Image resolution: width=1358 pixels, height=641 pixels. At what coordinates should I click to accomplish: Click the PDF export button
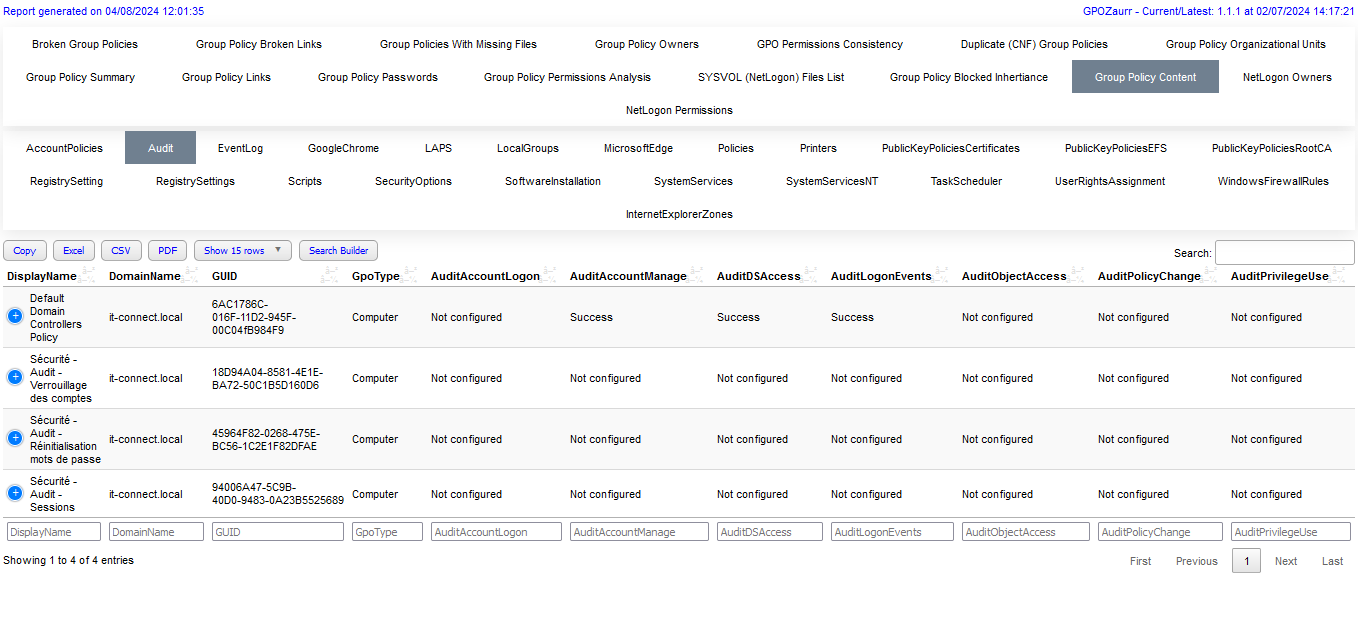pyautogui.click(x=167, y=251)
